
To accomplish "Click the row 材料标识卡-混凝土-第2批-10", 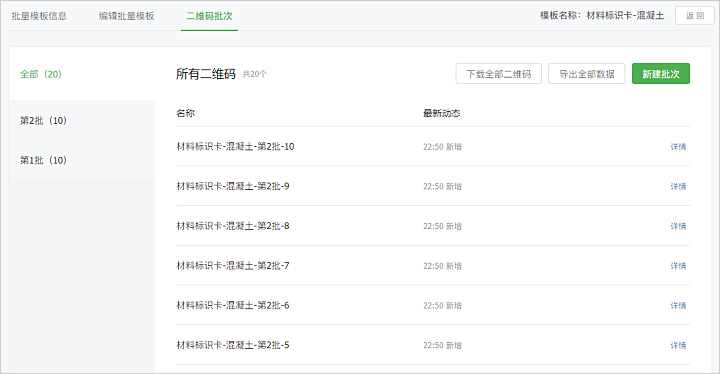I will click(433, 147).
